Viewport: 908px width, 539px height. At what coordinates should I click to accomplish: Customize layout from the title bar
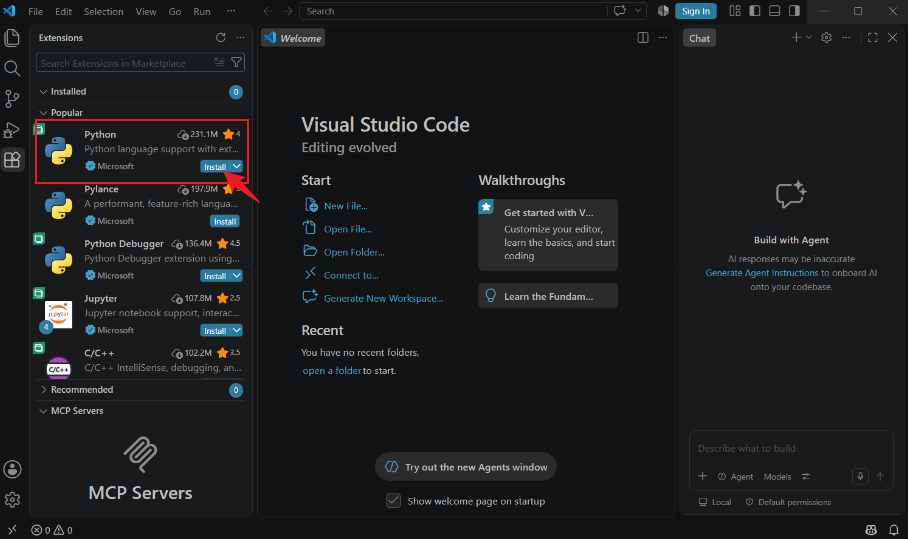click(735, 11)
